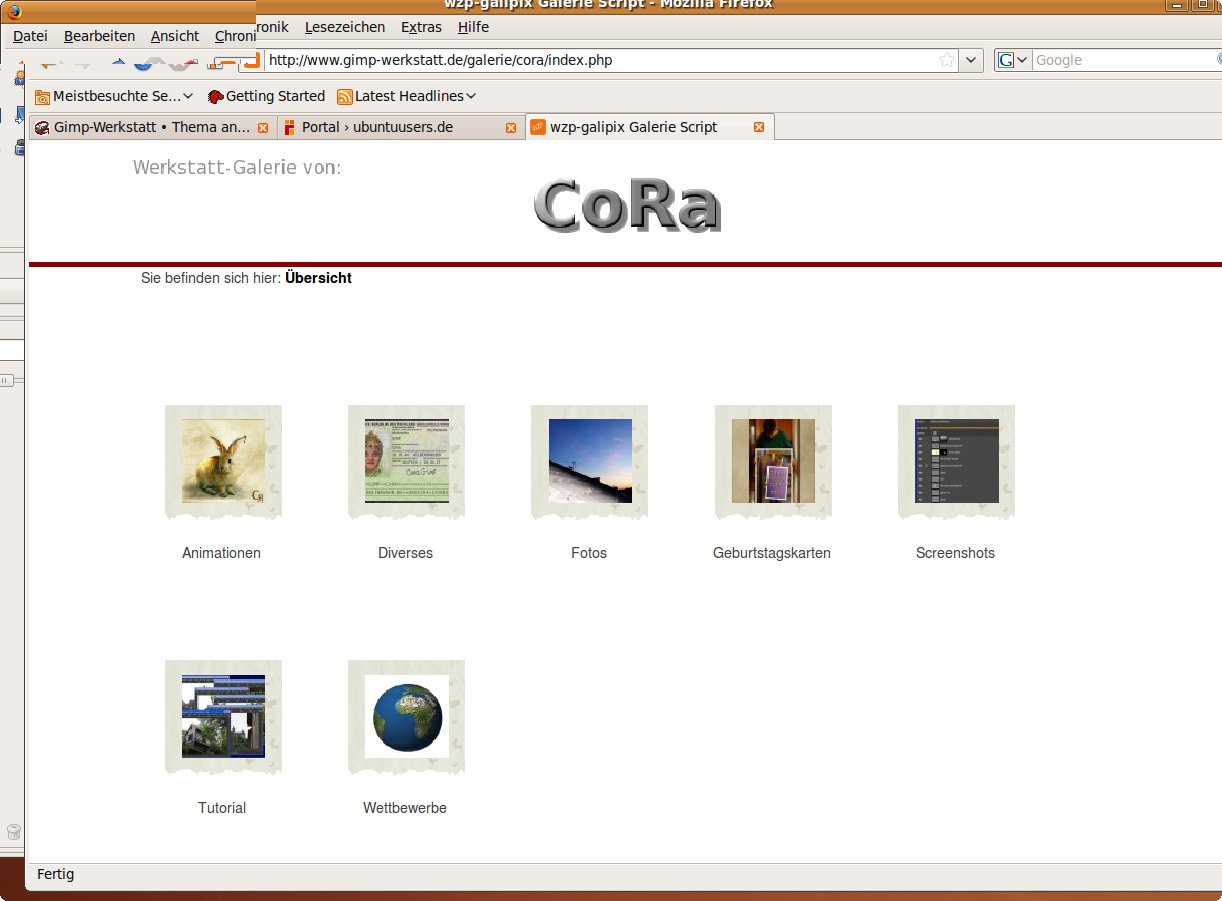Click the URL address field

pyautogui.click(x=600, y=60)
